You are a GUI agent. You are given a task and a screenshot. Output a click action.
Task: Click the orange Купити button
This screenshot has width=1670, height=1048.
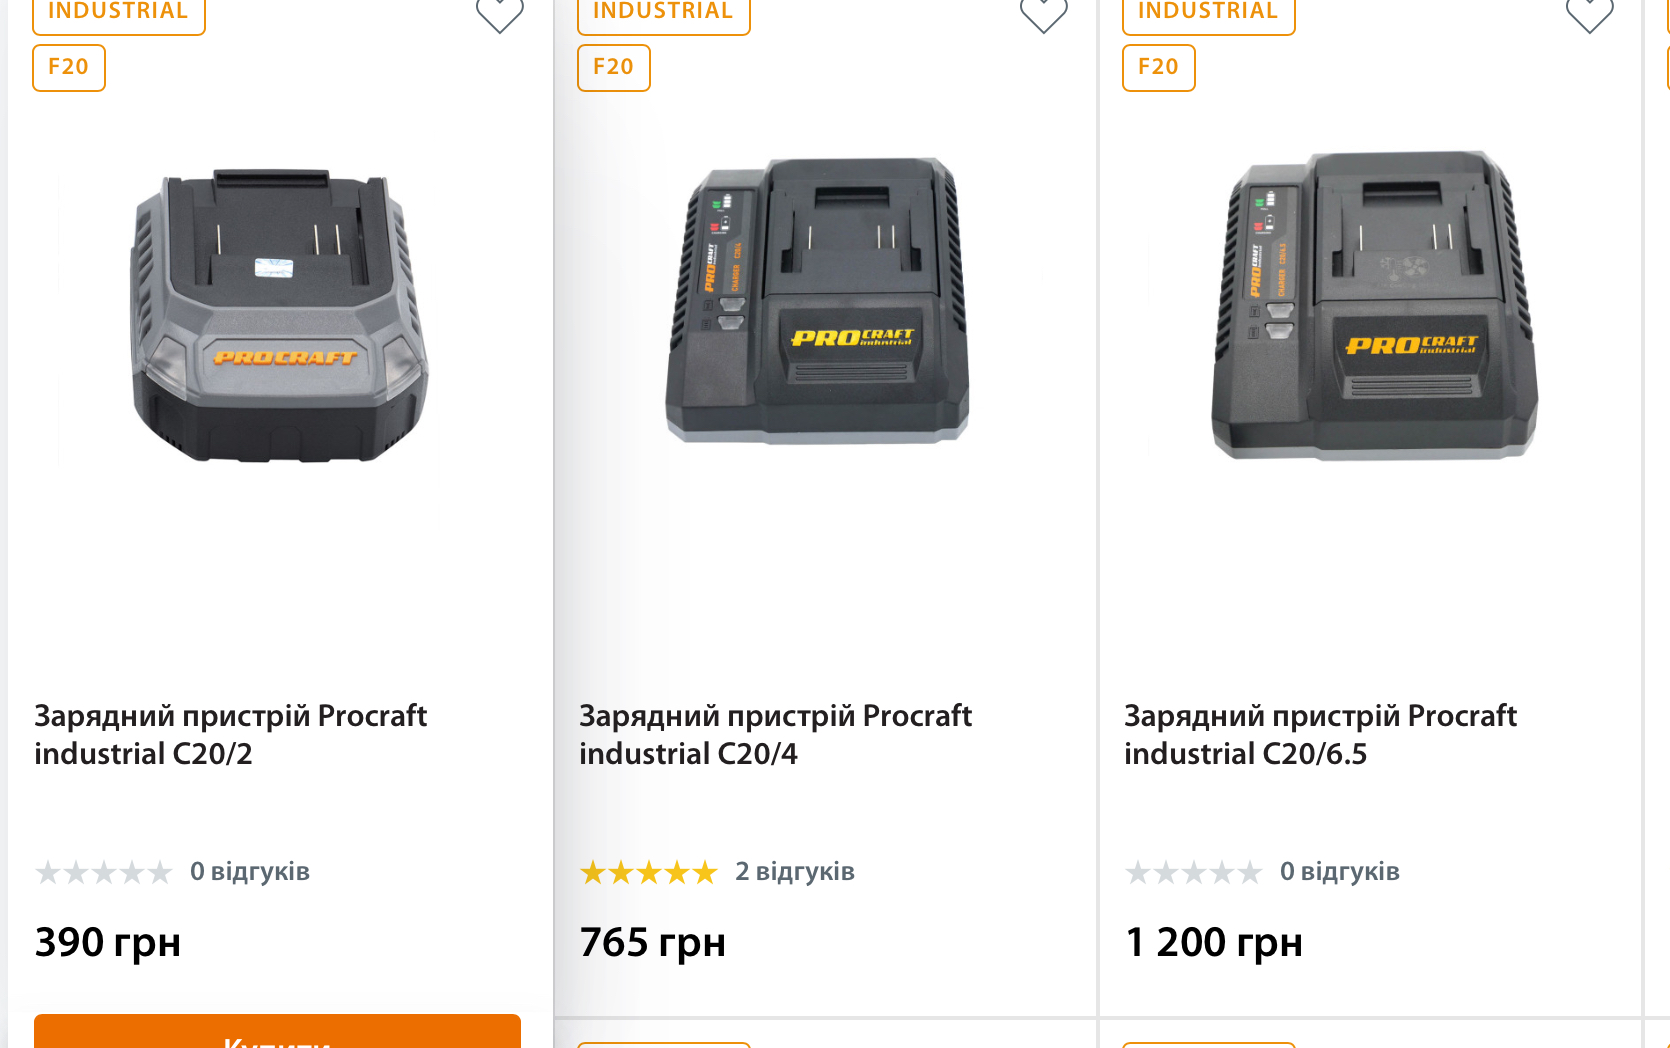[277, 1034]
